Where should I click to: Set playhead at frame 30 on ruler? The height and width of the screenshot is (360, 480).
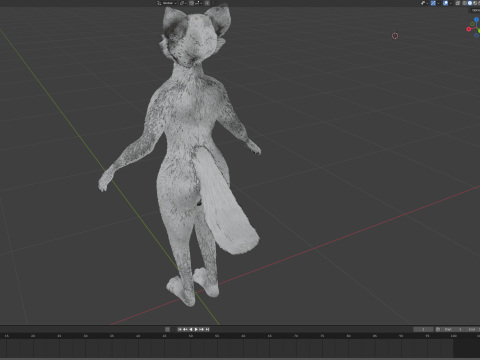[86, 336]
